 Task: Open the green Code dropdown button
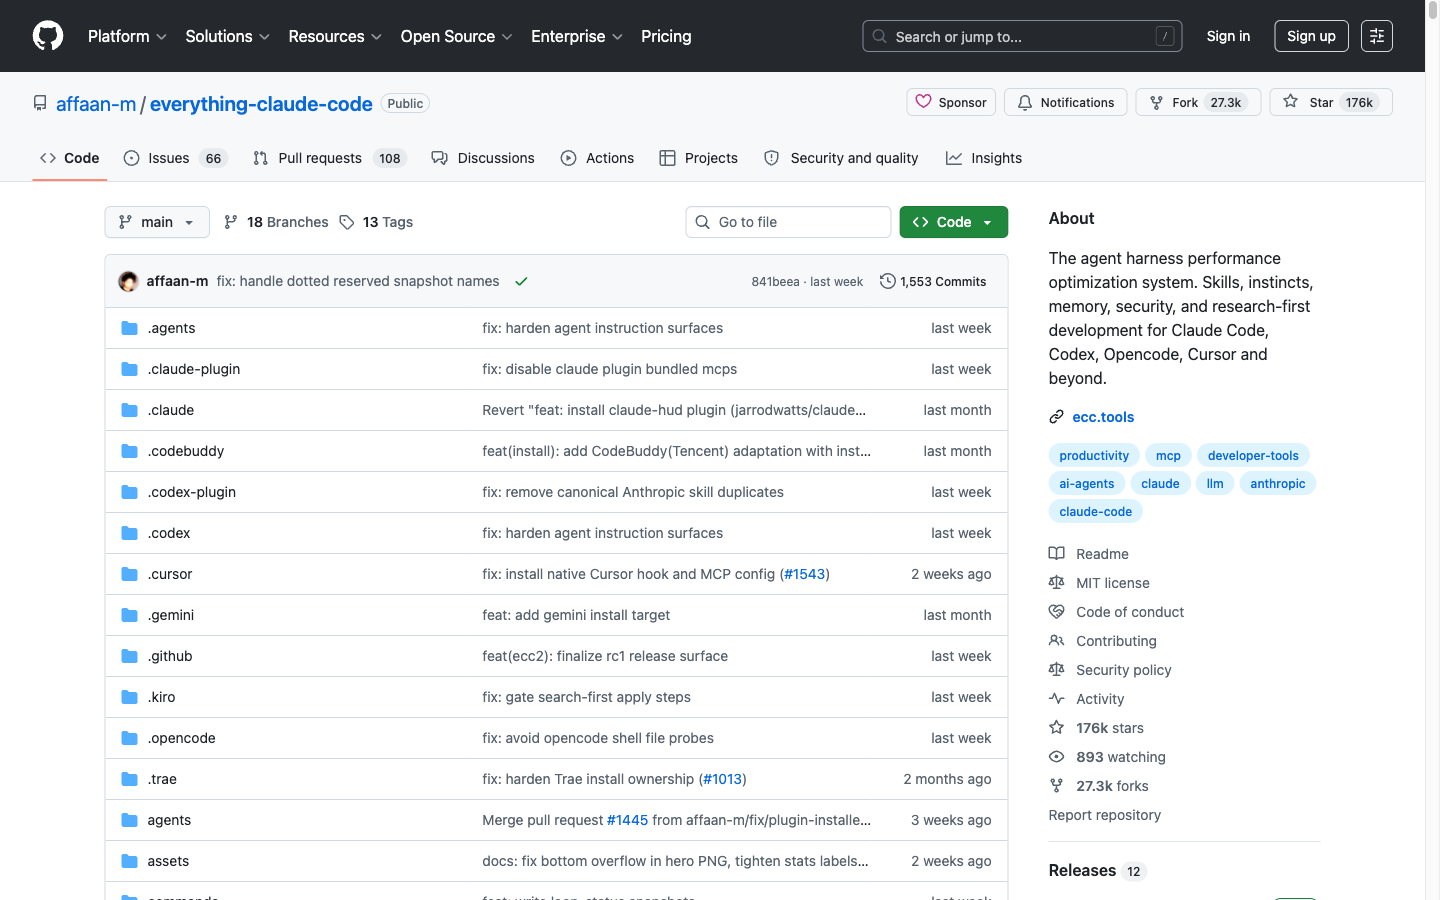(x=954, y=222)
